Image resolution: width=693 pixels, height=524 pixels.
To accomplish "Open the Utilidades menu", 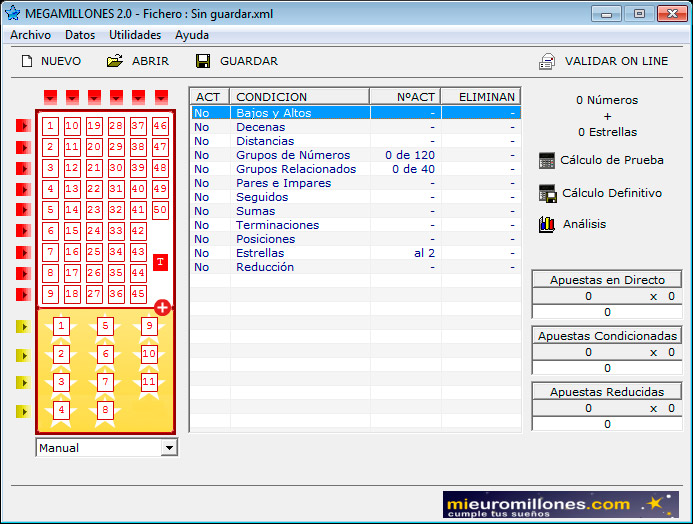I will pyautogui.click(x=135, y=35).
